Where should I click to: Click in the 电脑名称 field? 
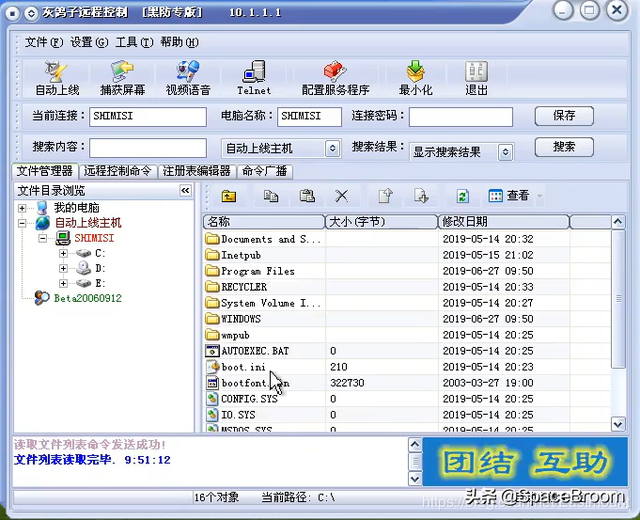pos(309,117)
